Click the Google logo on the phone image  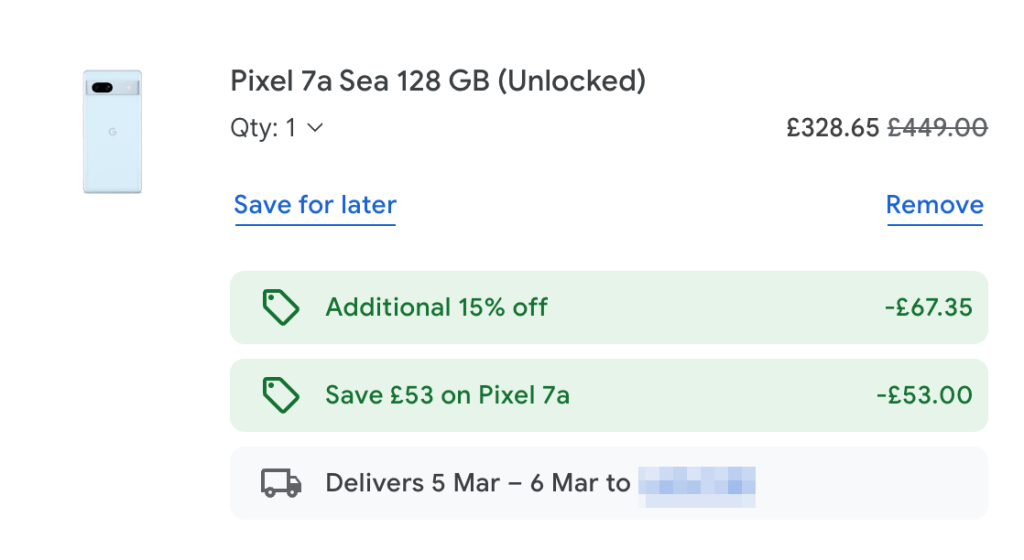tap(112, 133)
